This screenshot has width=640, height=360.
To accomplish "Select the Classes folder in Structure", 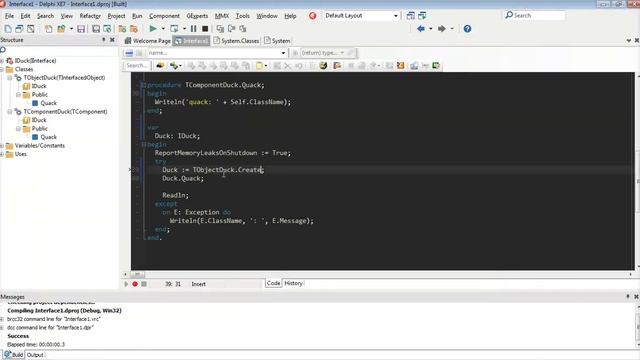I will tap(24, 69).
